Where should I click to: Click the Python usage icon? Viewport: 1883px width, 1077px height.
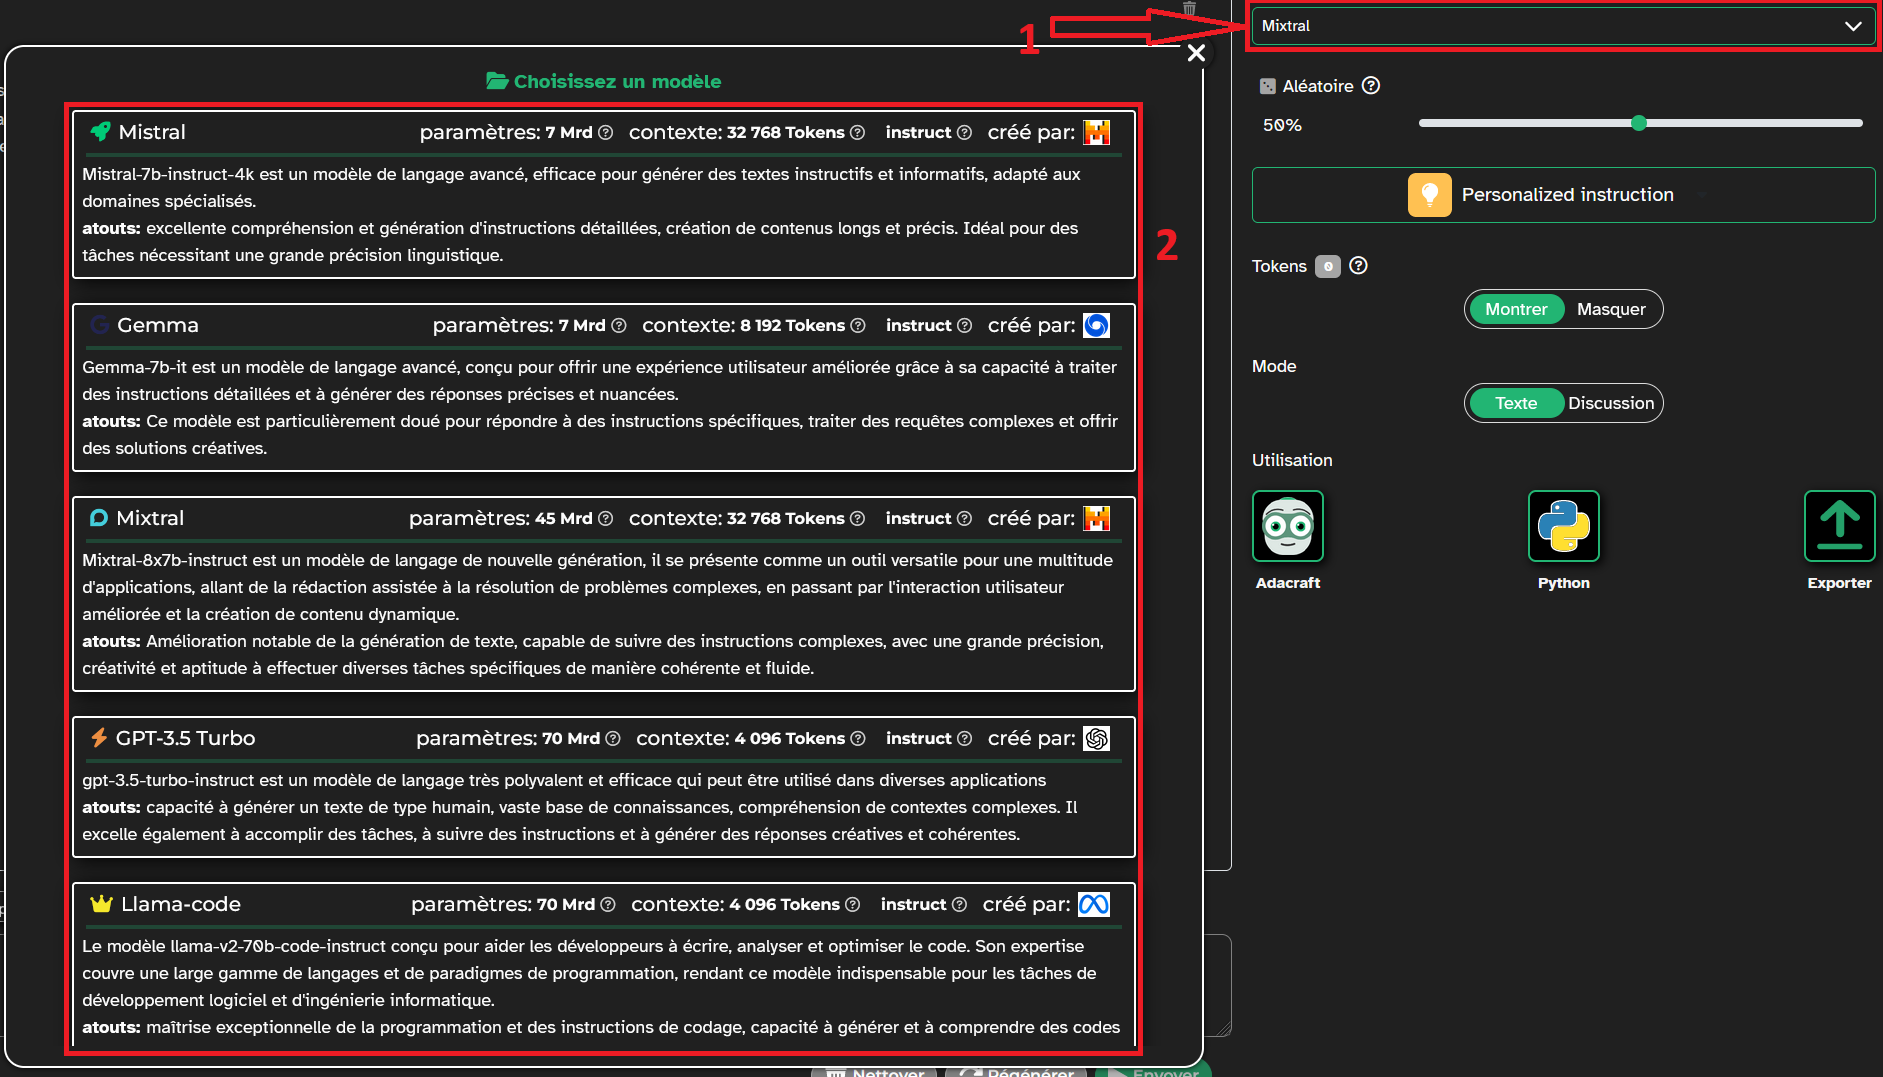1563,526
